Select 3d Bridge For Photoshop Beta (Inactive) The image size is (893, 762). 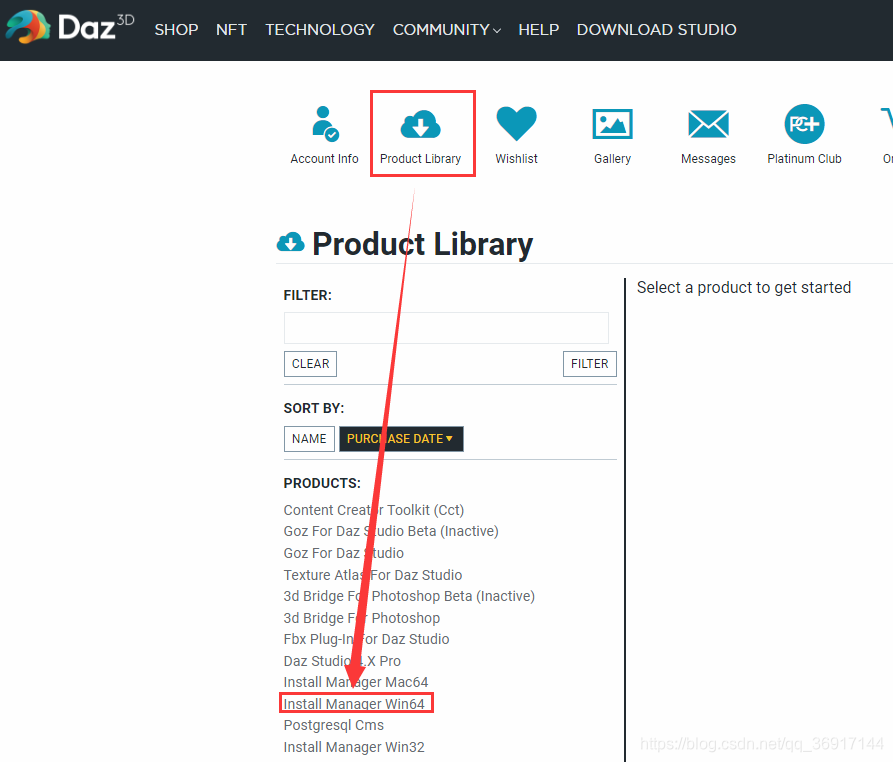pos(409,596)
